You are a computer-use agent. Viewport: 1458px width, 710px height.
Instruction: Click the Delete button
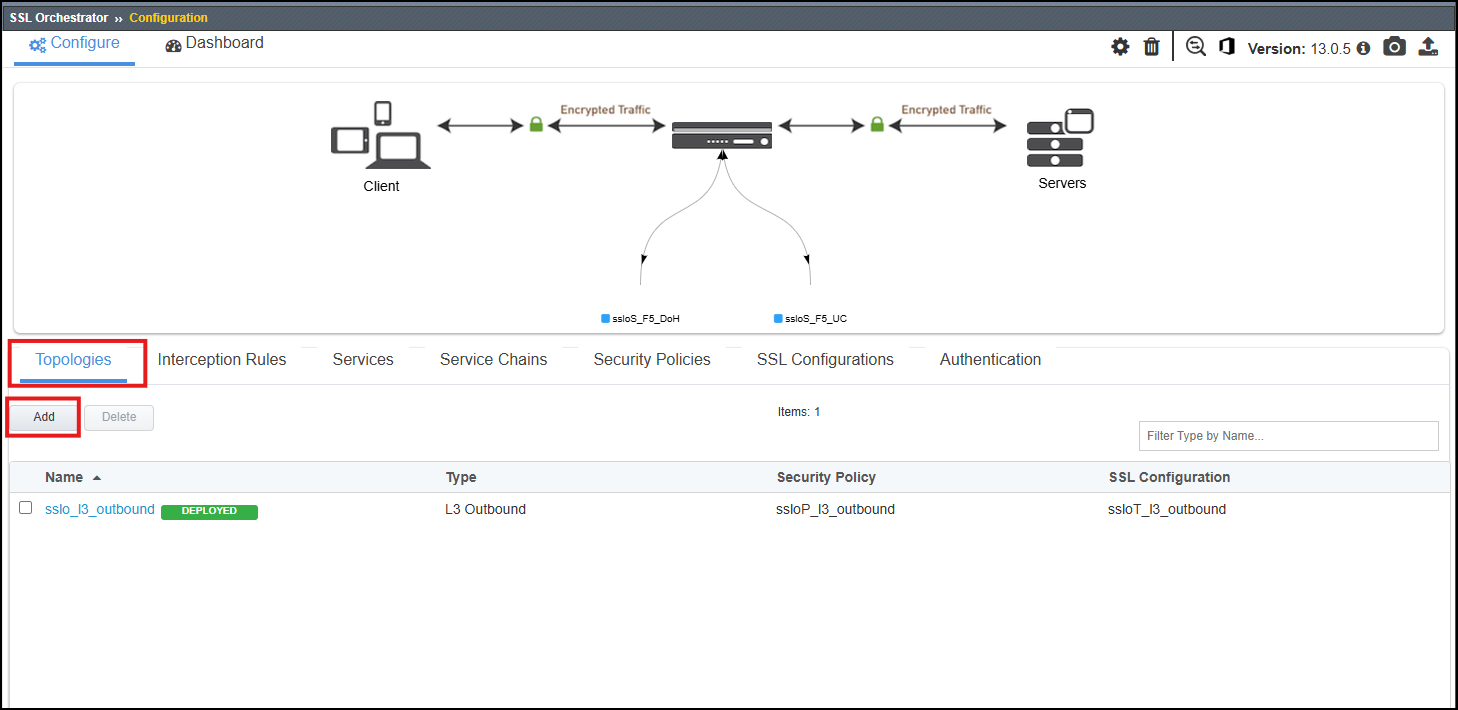tap(119, 417)
